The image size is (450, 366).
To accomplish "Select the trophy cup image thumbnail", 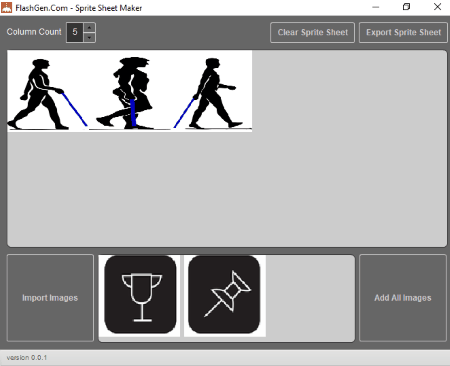I will 140,295.
